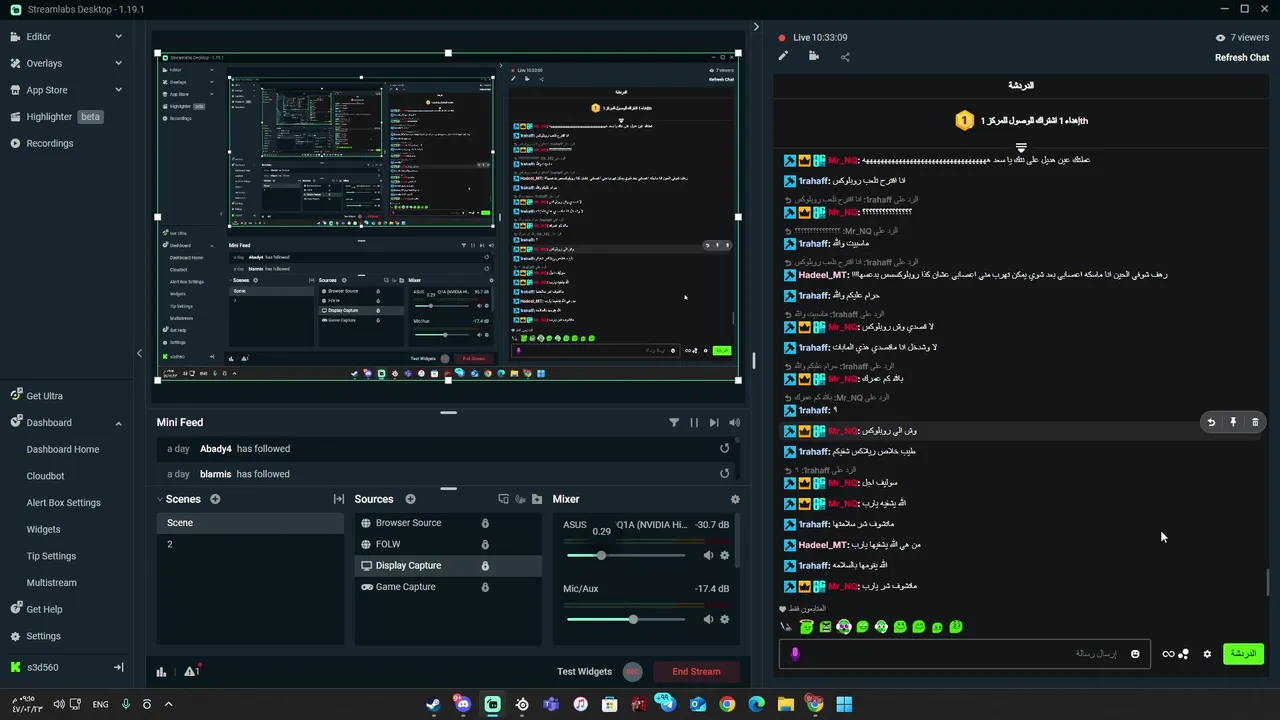Open chat settings gear icon

point(1207,654)
